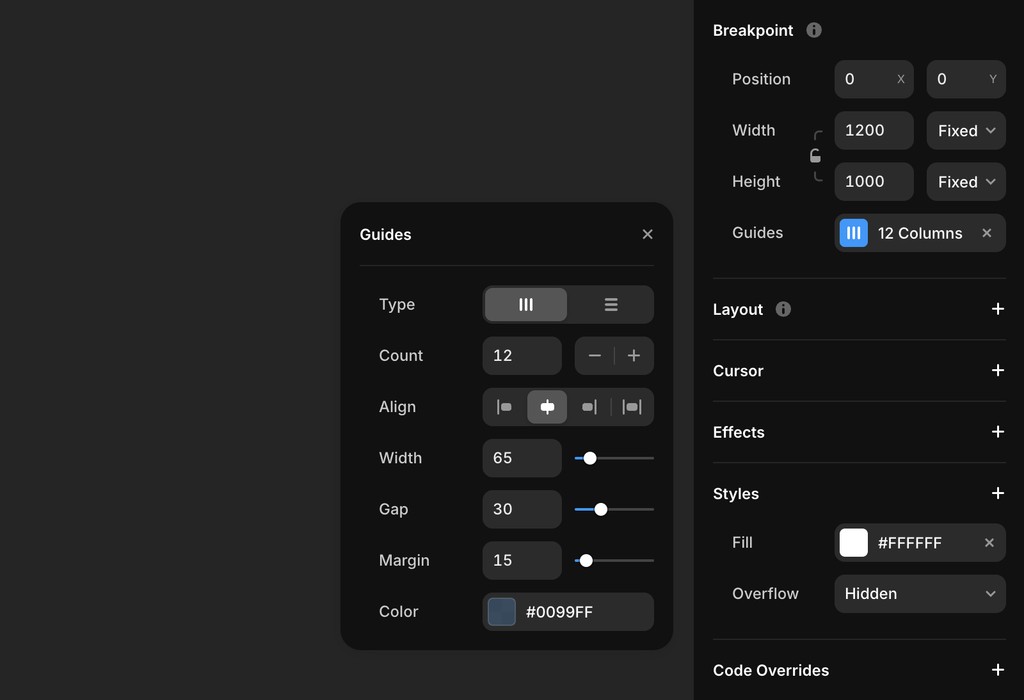Click the Gap slider handle
Screen dimensions: 1024x700
click(x=601, y=509)
